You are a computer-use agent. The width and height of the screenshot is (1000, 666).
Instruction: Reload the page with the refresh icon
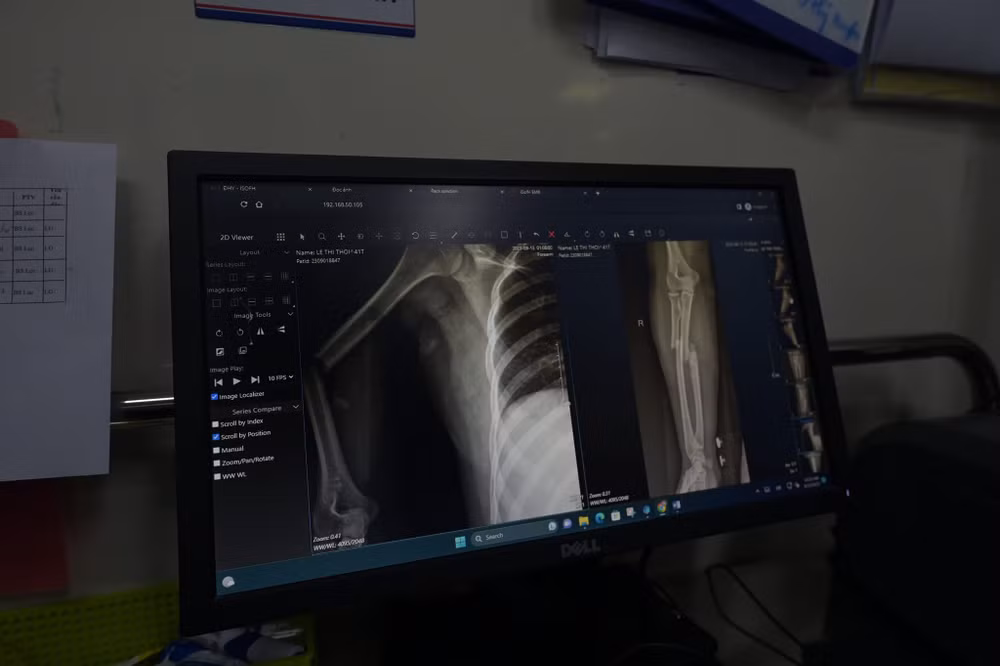244,204
